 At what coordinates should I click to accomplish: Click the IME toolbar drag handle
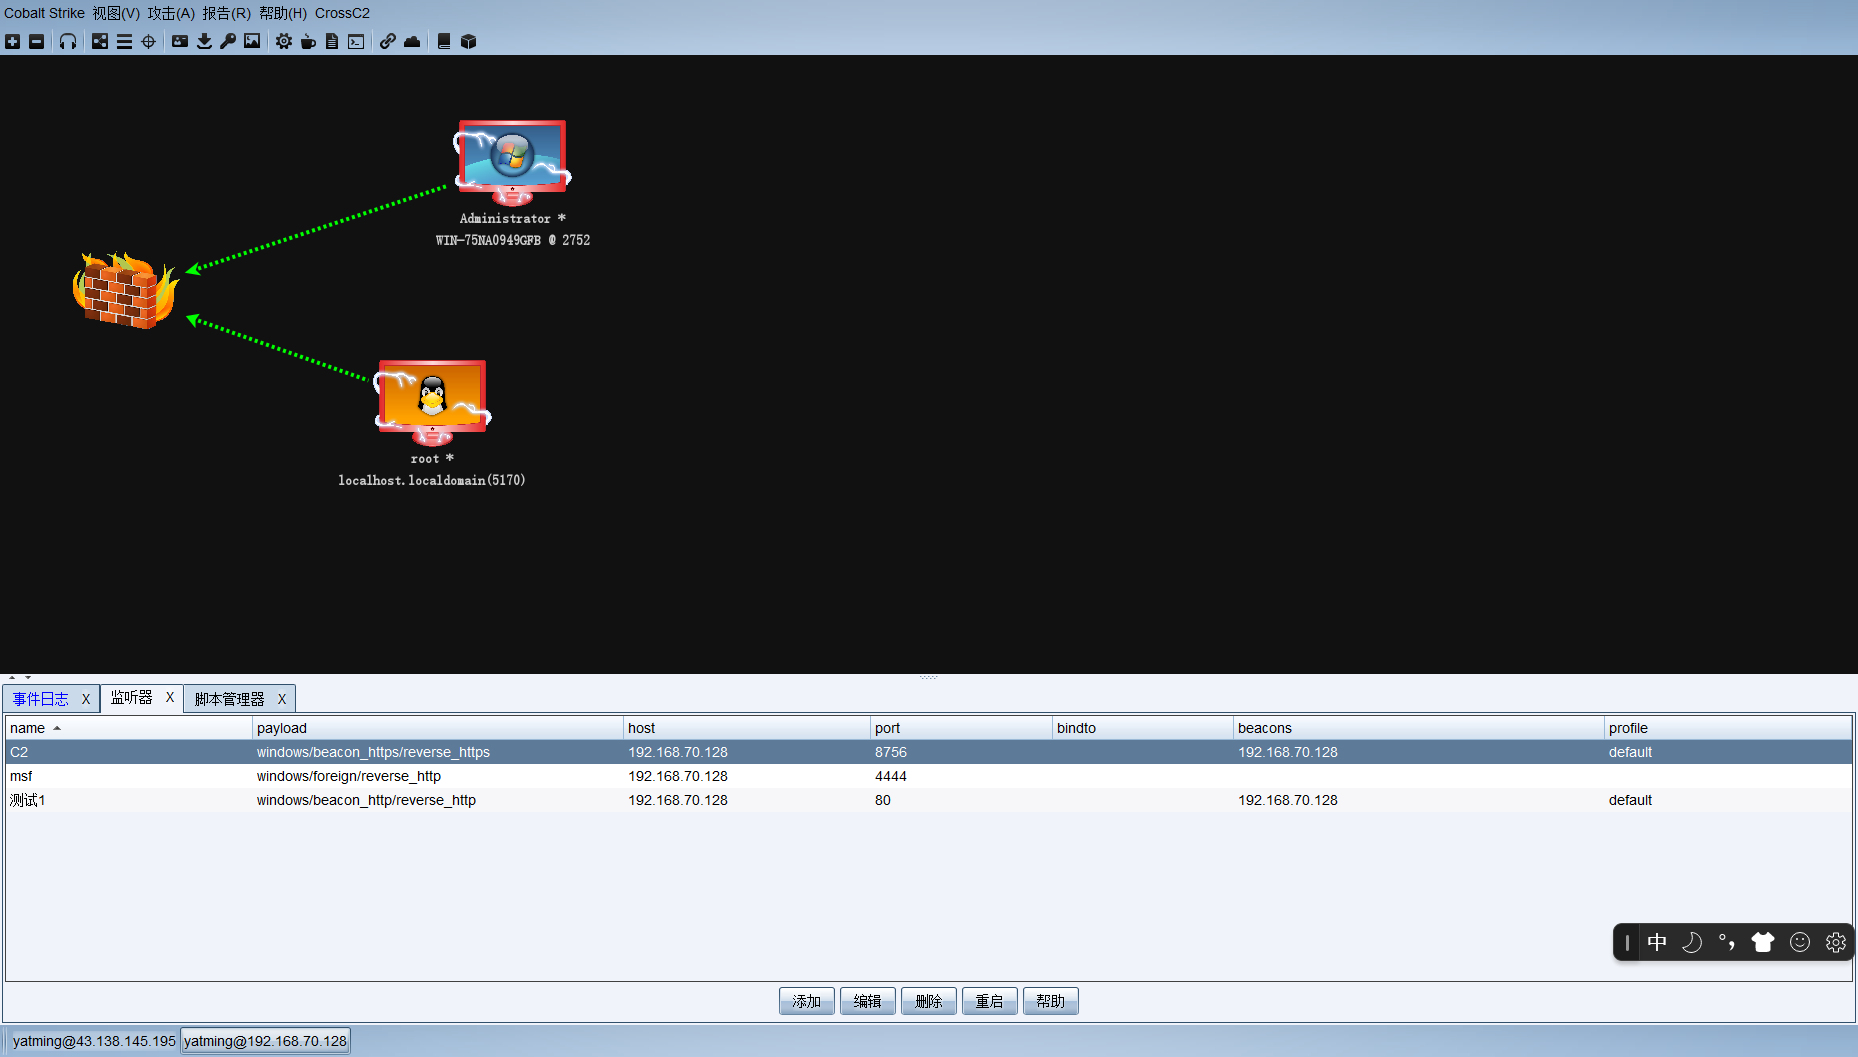(1627, 942)
